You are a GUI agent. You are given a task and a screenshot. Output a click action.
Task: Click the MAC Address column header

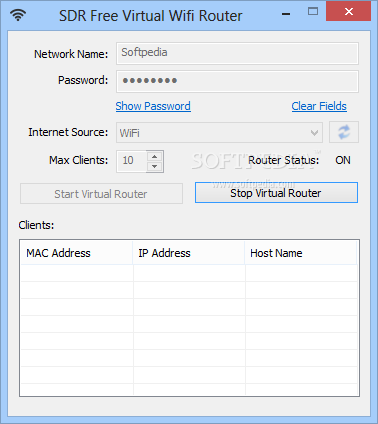(x=77, y=253)
